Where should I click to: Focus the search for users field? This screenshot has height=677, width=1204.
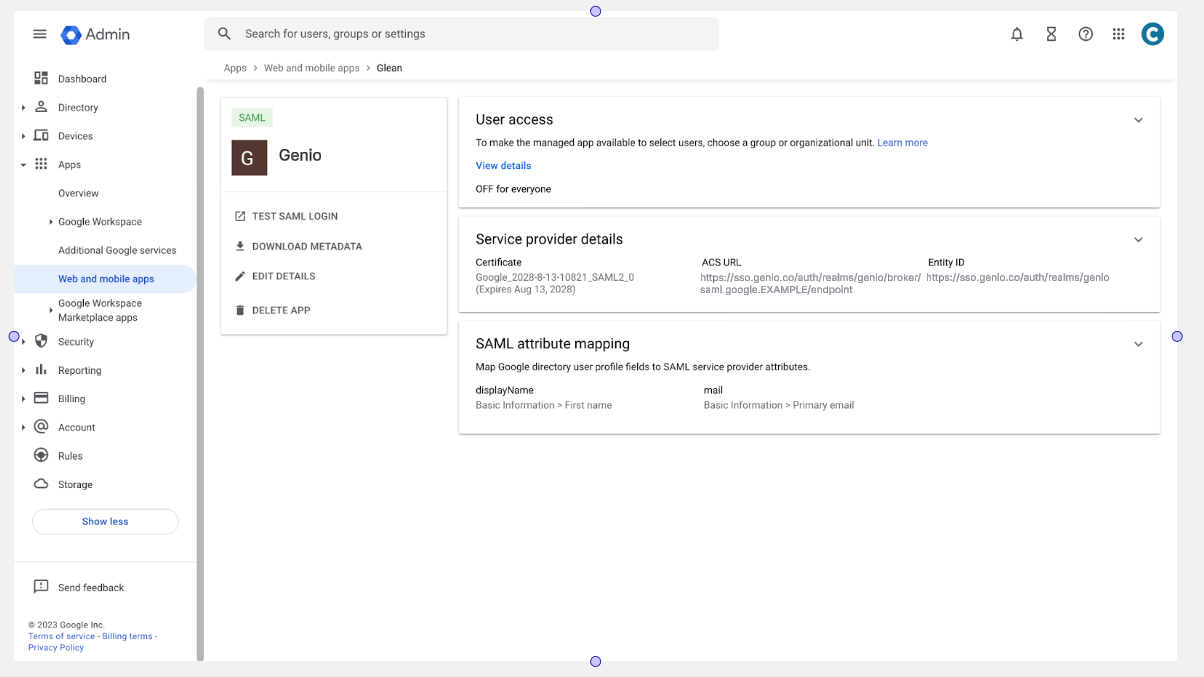pyautogui.click(x=461, y=34)
